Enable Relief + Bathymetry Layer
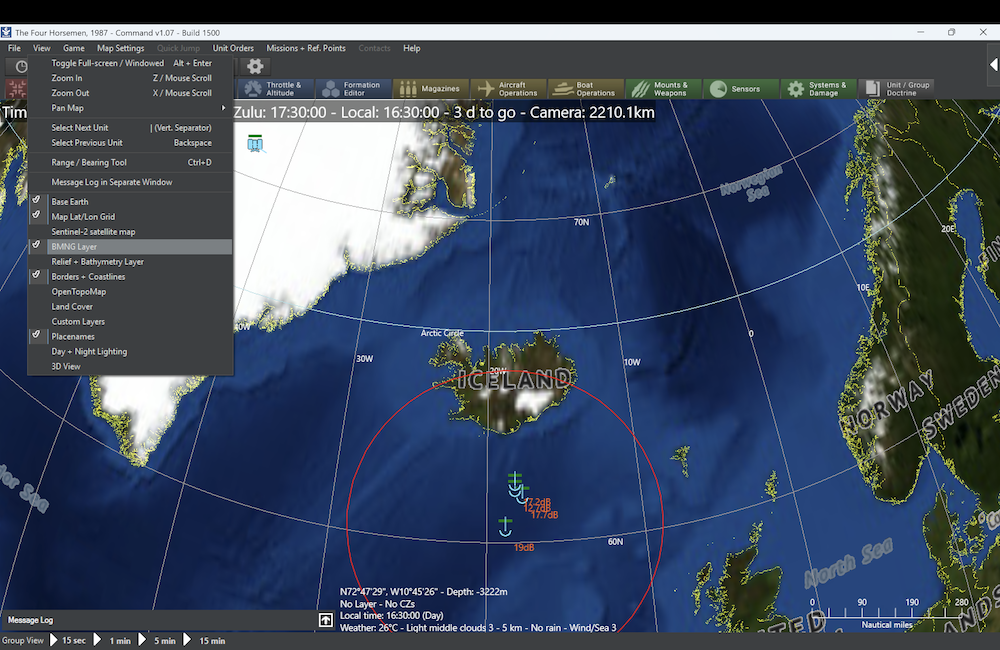 130,262
